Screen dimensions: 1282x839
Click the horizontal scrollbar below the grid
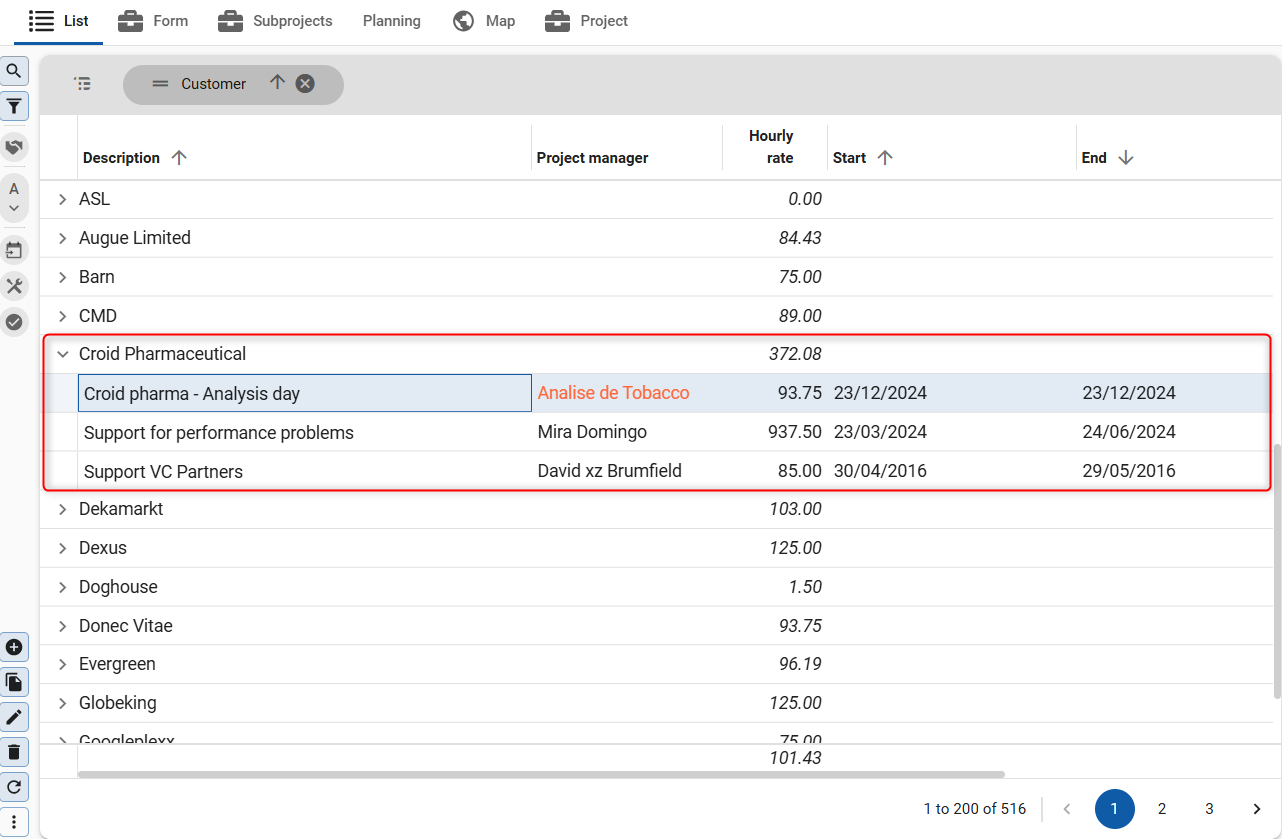tap(540, 774)
